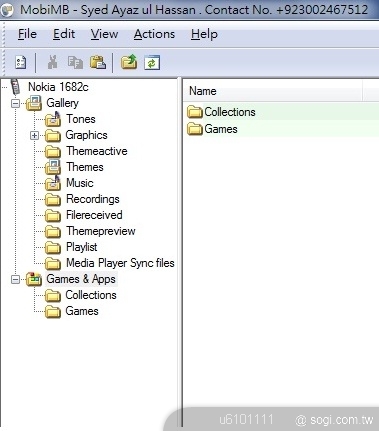Sort list by the Name column header
The width and height of the screenshot is (379, 431).
tap(272, 91)
